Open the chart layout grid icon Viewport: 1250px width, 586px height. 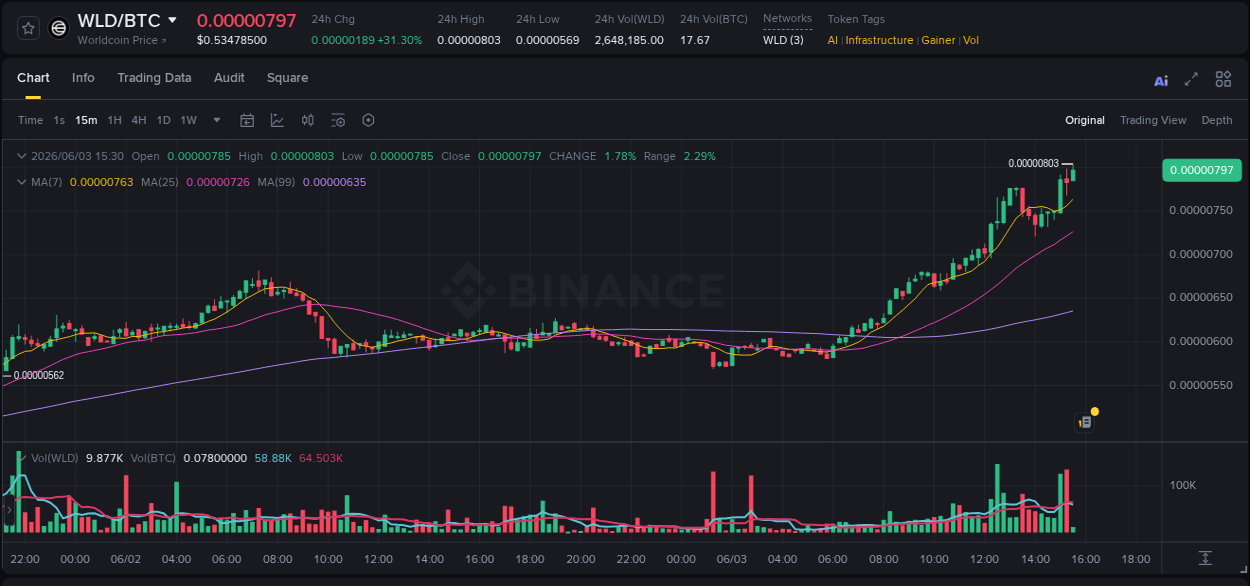pos(1223,79)
